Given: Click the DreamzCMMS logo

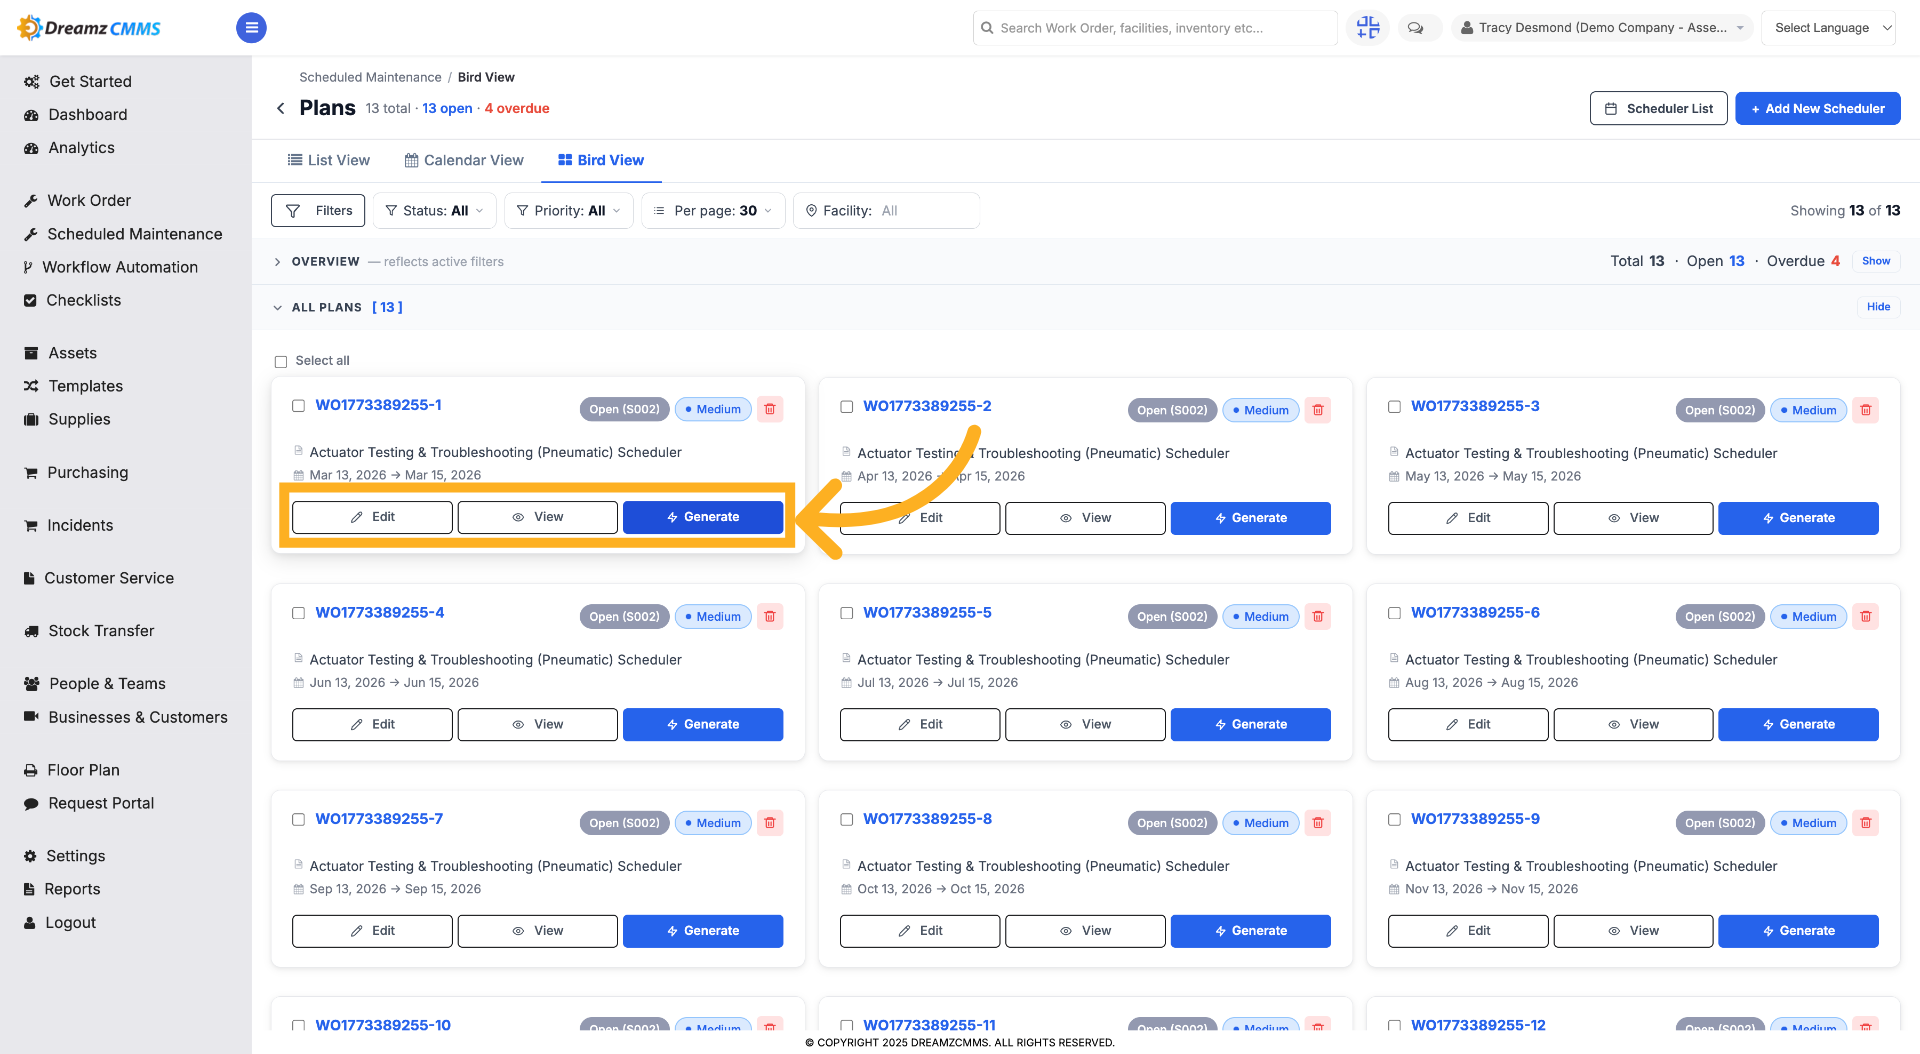Looking at the screenshot, I should coord(90,28).
